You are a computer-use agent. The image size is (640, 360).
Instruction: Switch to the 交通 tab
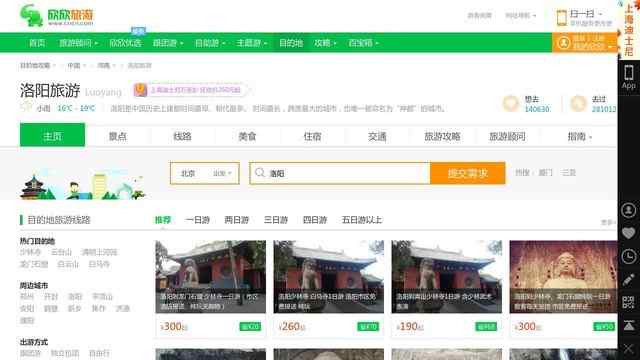[x=377, y=136]
